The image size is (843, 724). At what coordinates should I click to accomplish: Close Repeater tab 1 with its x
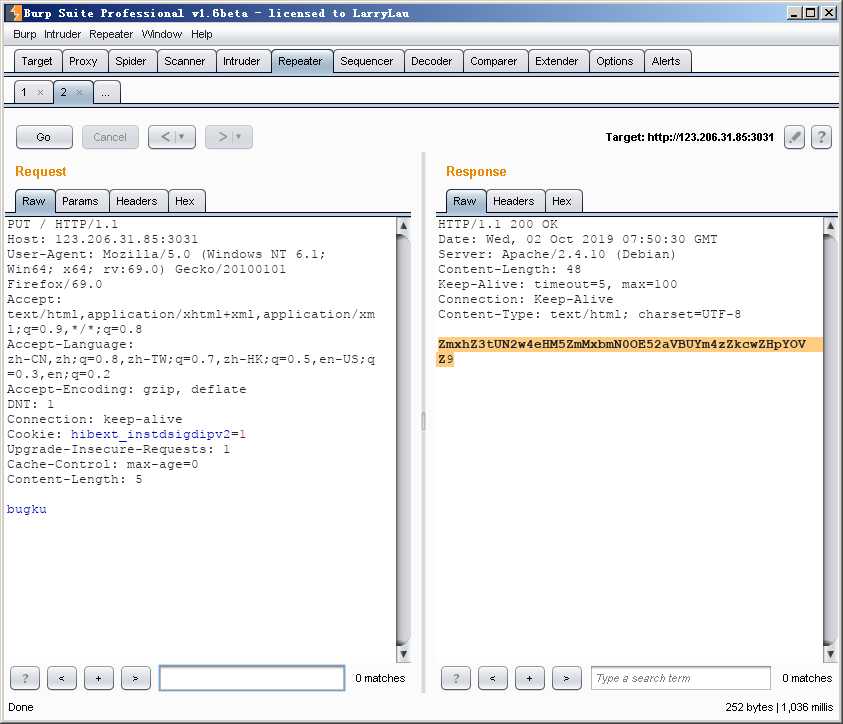[x=40, y=92]
